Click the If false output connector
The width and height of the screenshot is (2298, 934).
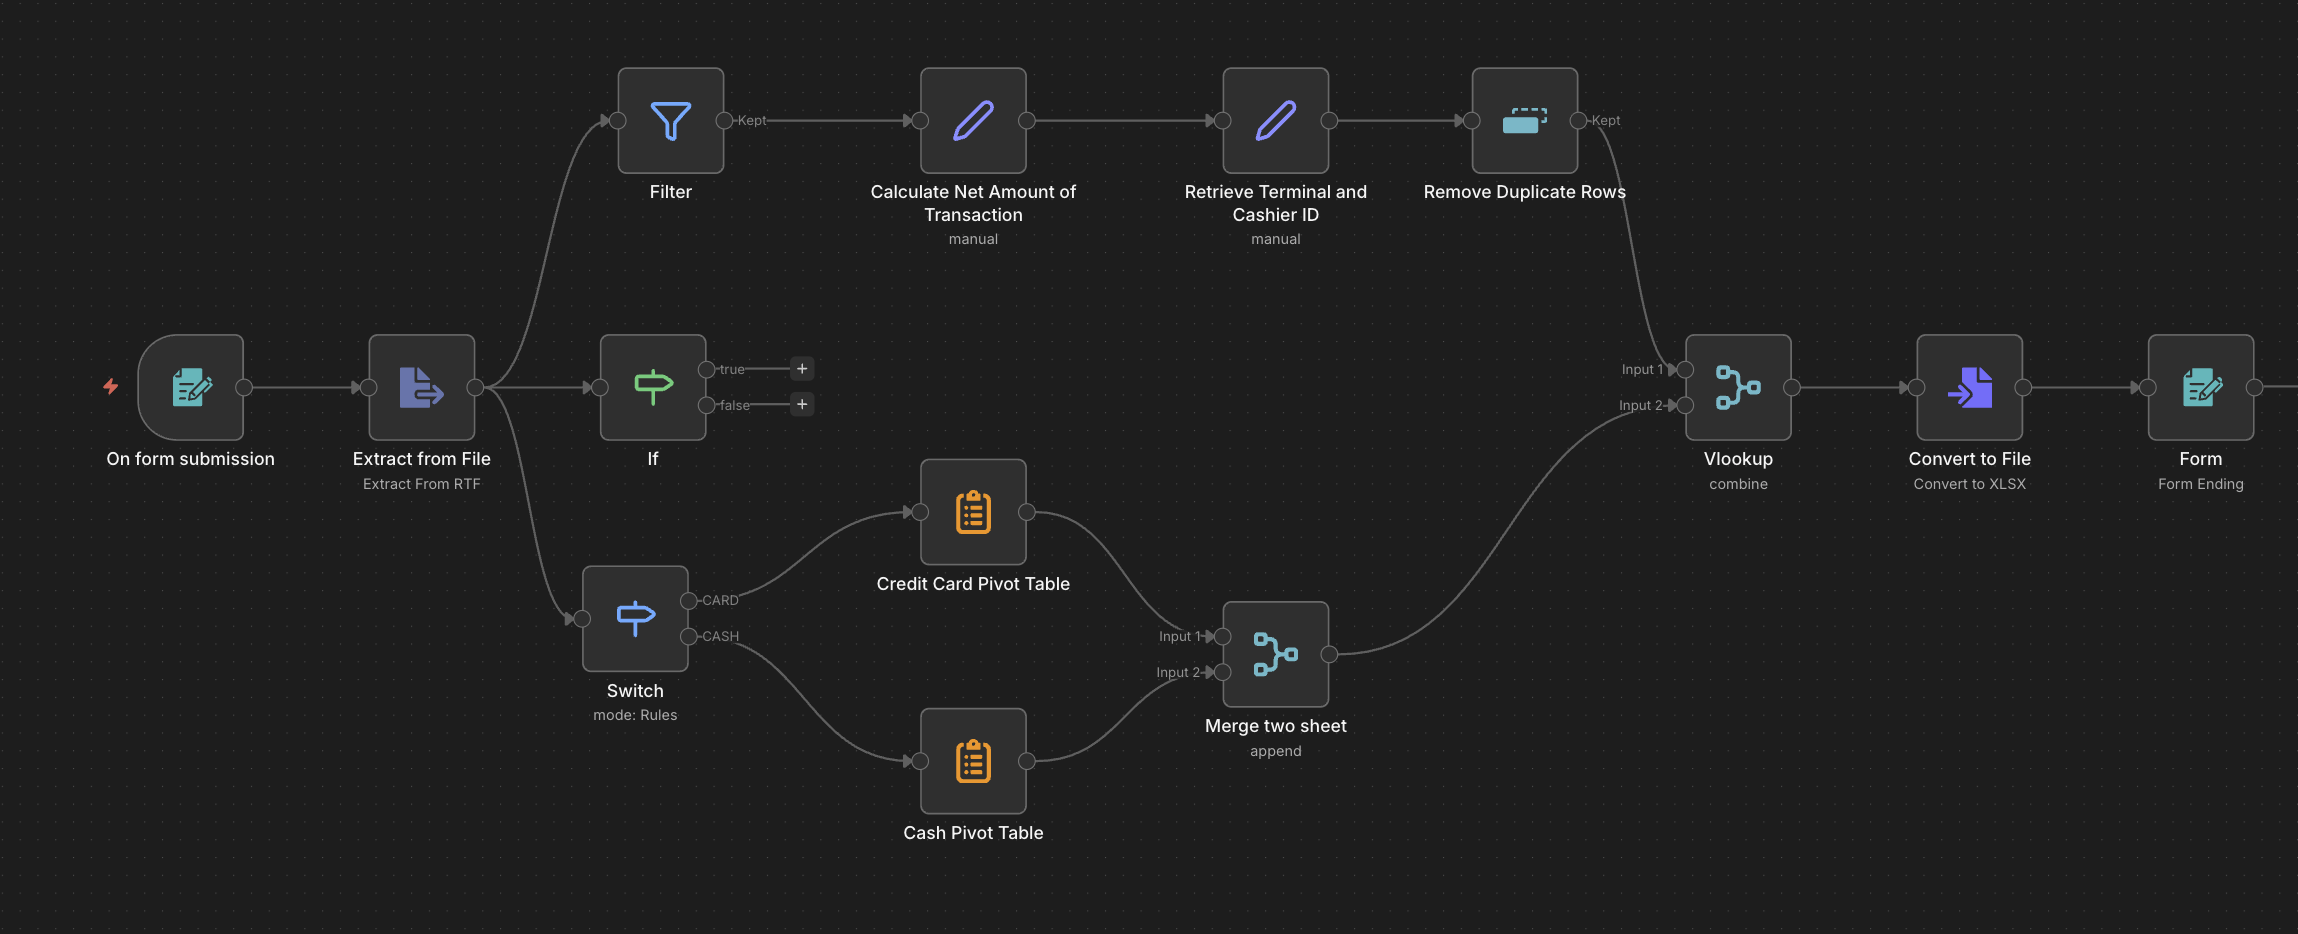click(706, 405)
